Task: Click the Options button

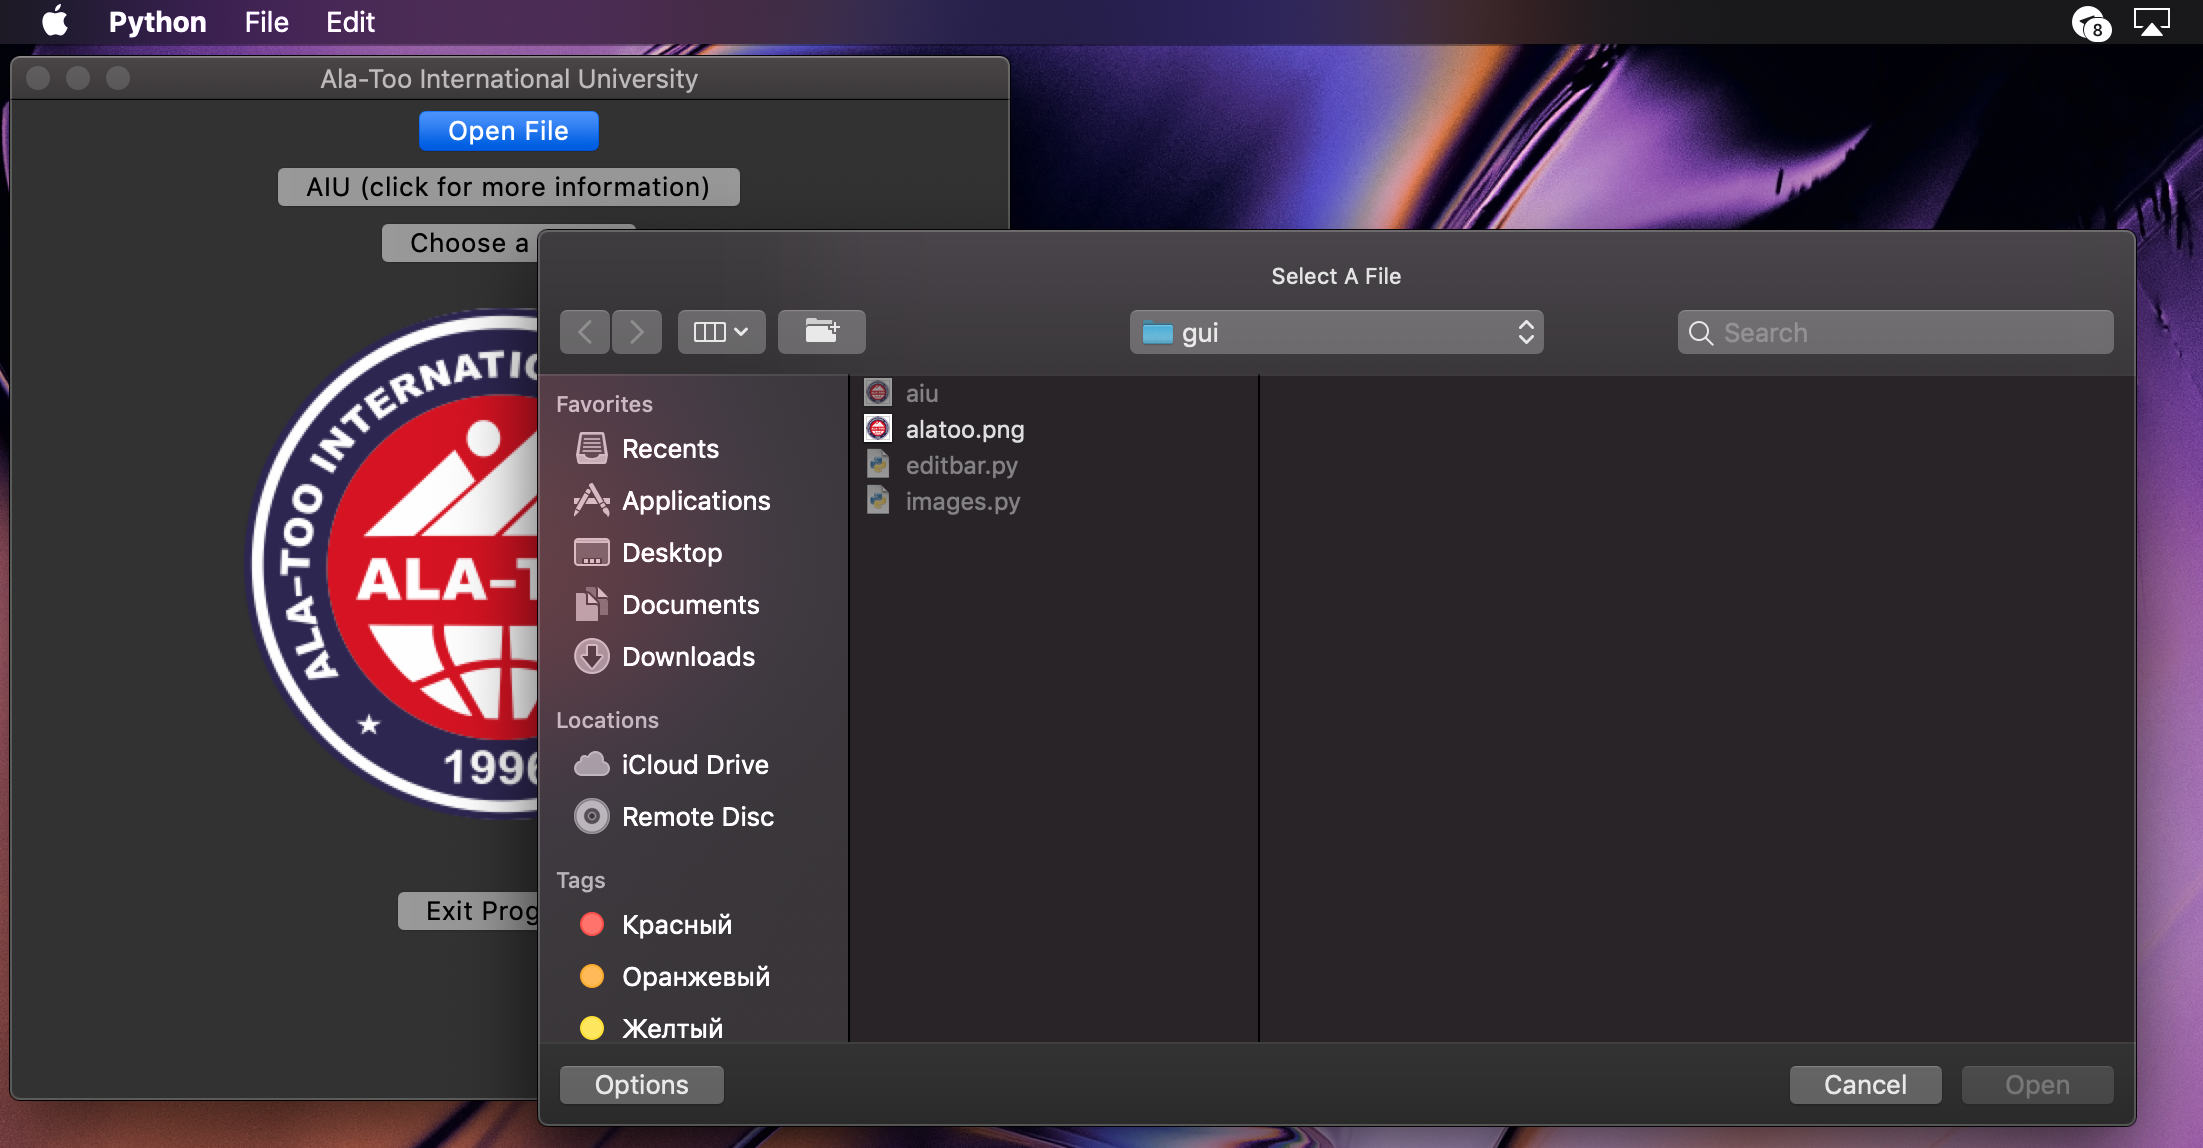Action: click(641, 1085)
